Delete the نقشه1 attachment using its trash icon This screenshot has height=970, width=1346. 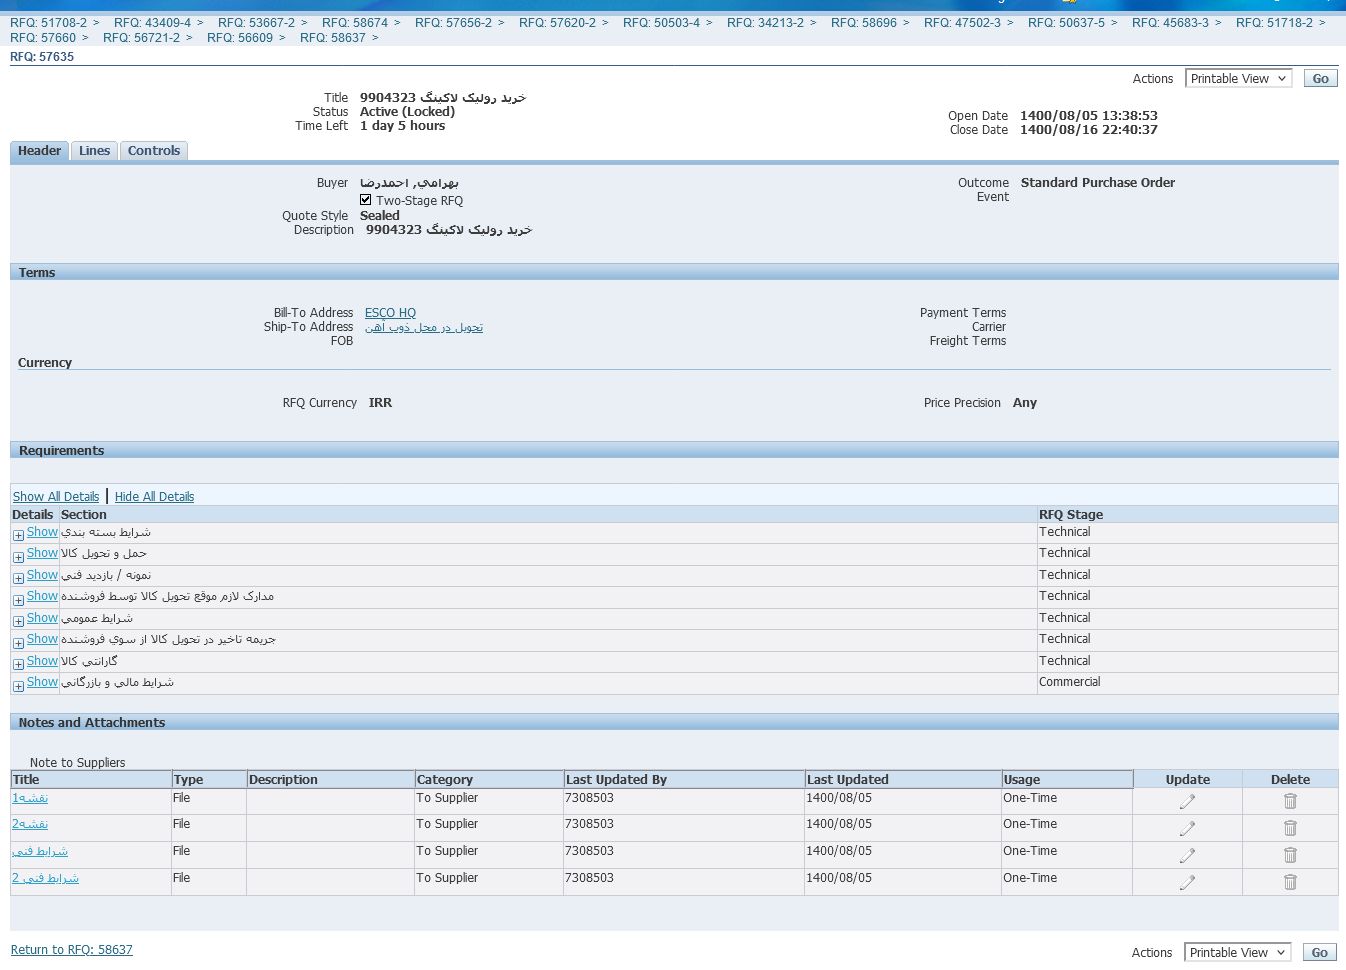pos(1290,801)
